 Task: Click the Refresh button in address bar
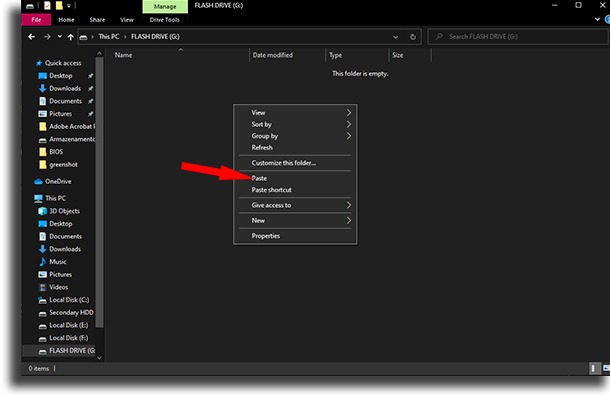tap(413, 37)
